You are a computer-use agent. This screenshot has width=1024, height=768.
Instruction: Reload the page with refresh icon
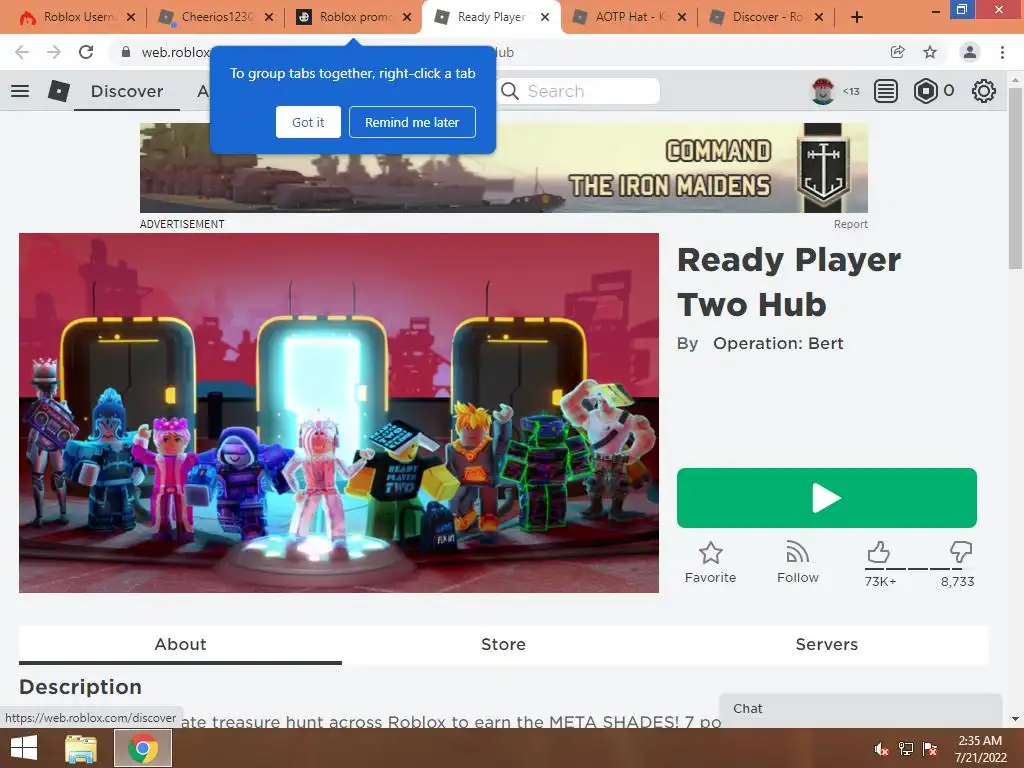click(86, 52)
